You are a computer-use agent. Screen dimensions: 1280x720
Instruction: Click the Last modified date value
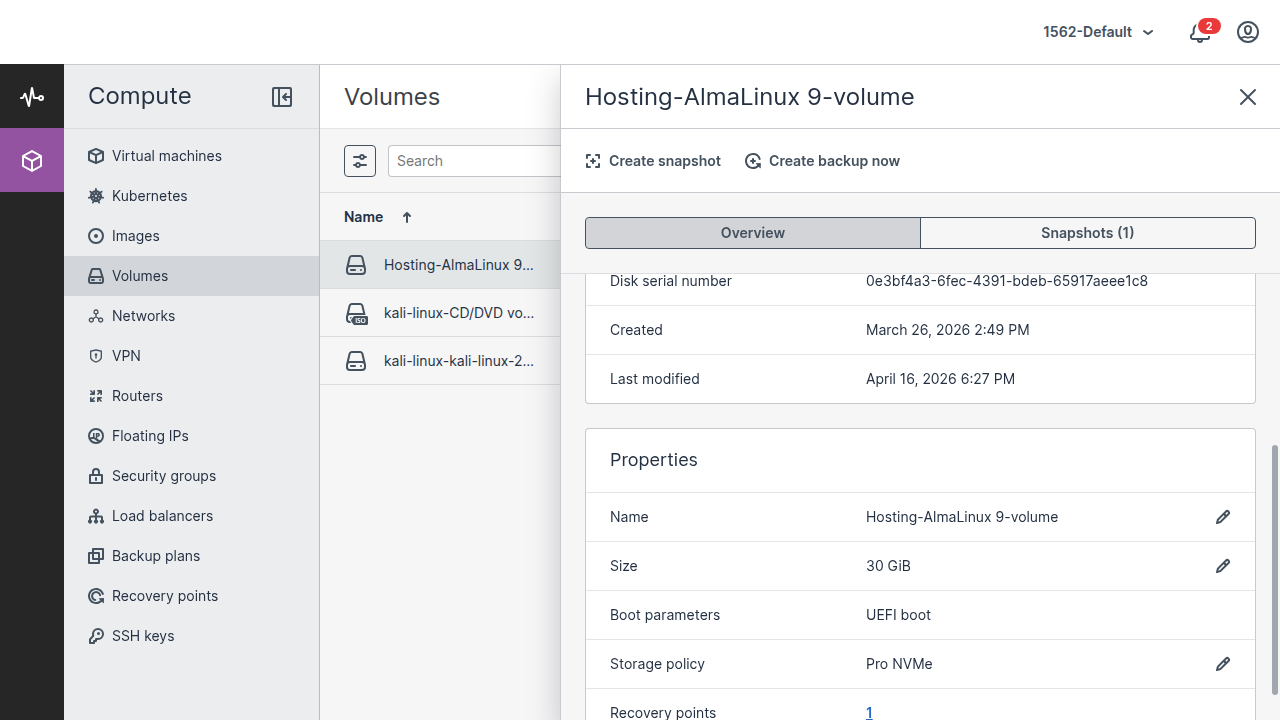coord(941,379)
